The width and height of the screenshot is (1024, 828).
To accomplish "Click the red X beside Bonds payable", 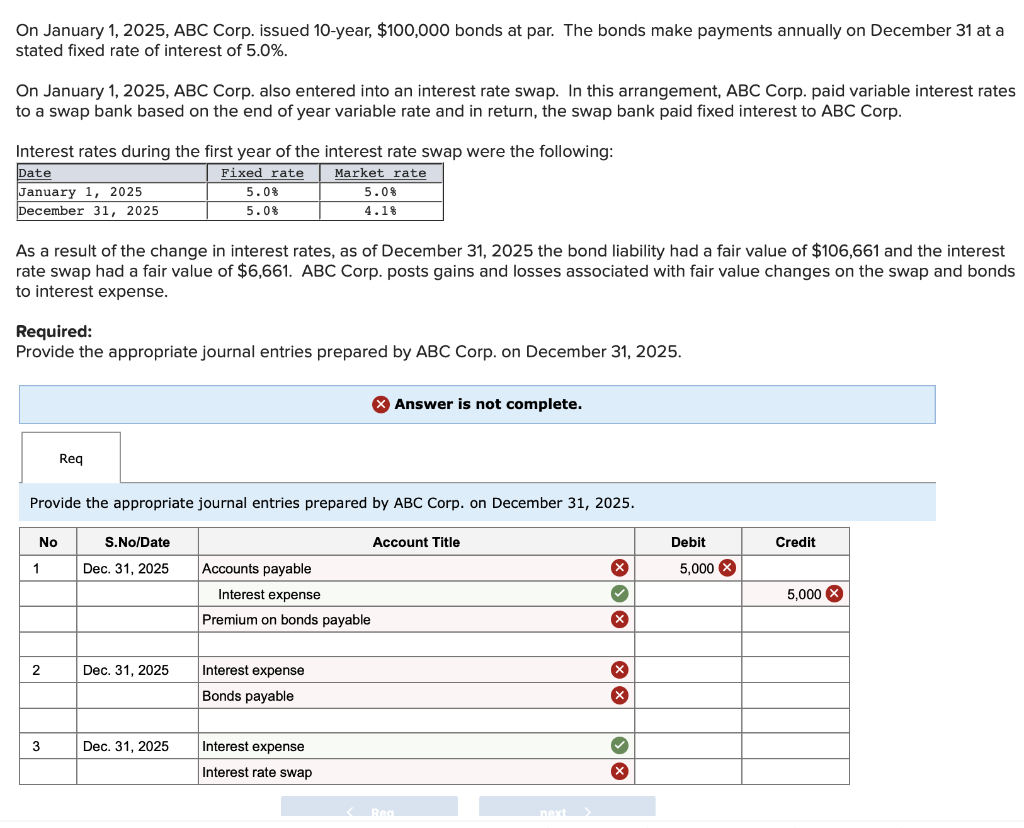I will click(x=618, y=695).
